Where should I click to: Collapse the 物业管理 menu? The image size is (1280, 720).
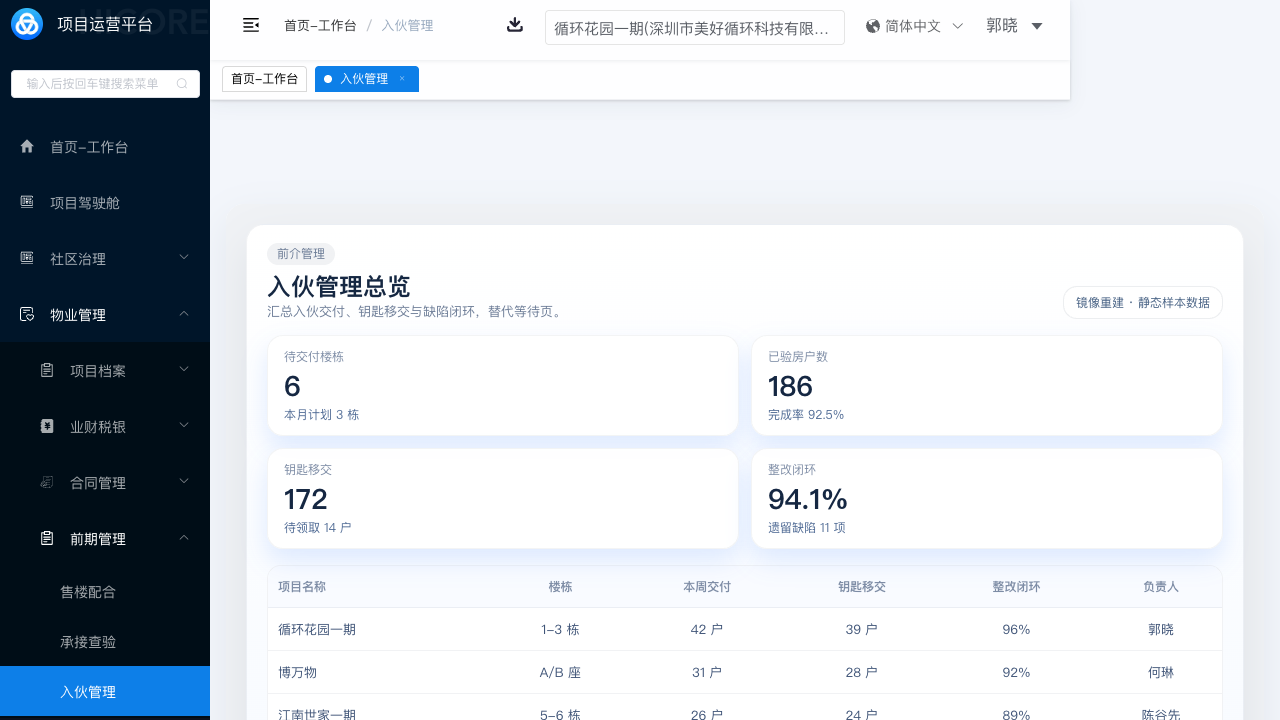184,315
